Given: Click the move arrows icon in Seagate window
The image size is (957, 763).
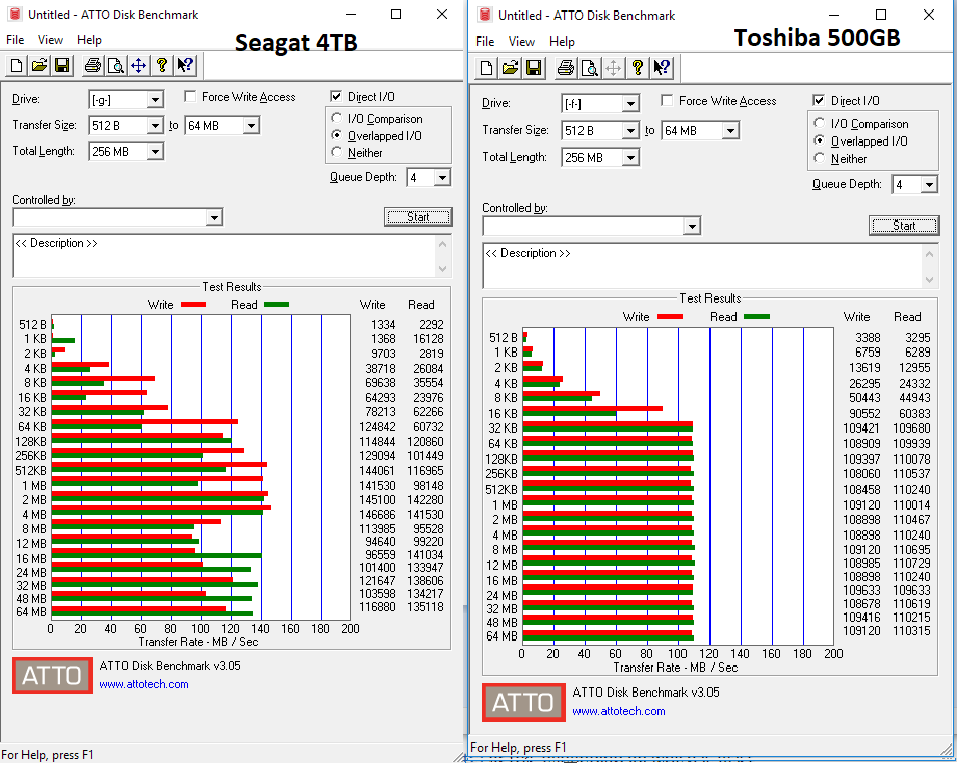Looking at the screenshot, I should pyautogui.click(x=139, y=65).
